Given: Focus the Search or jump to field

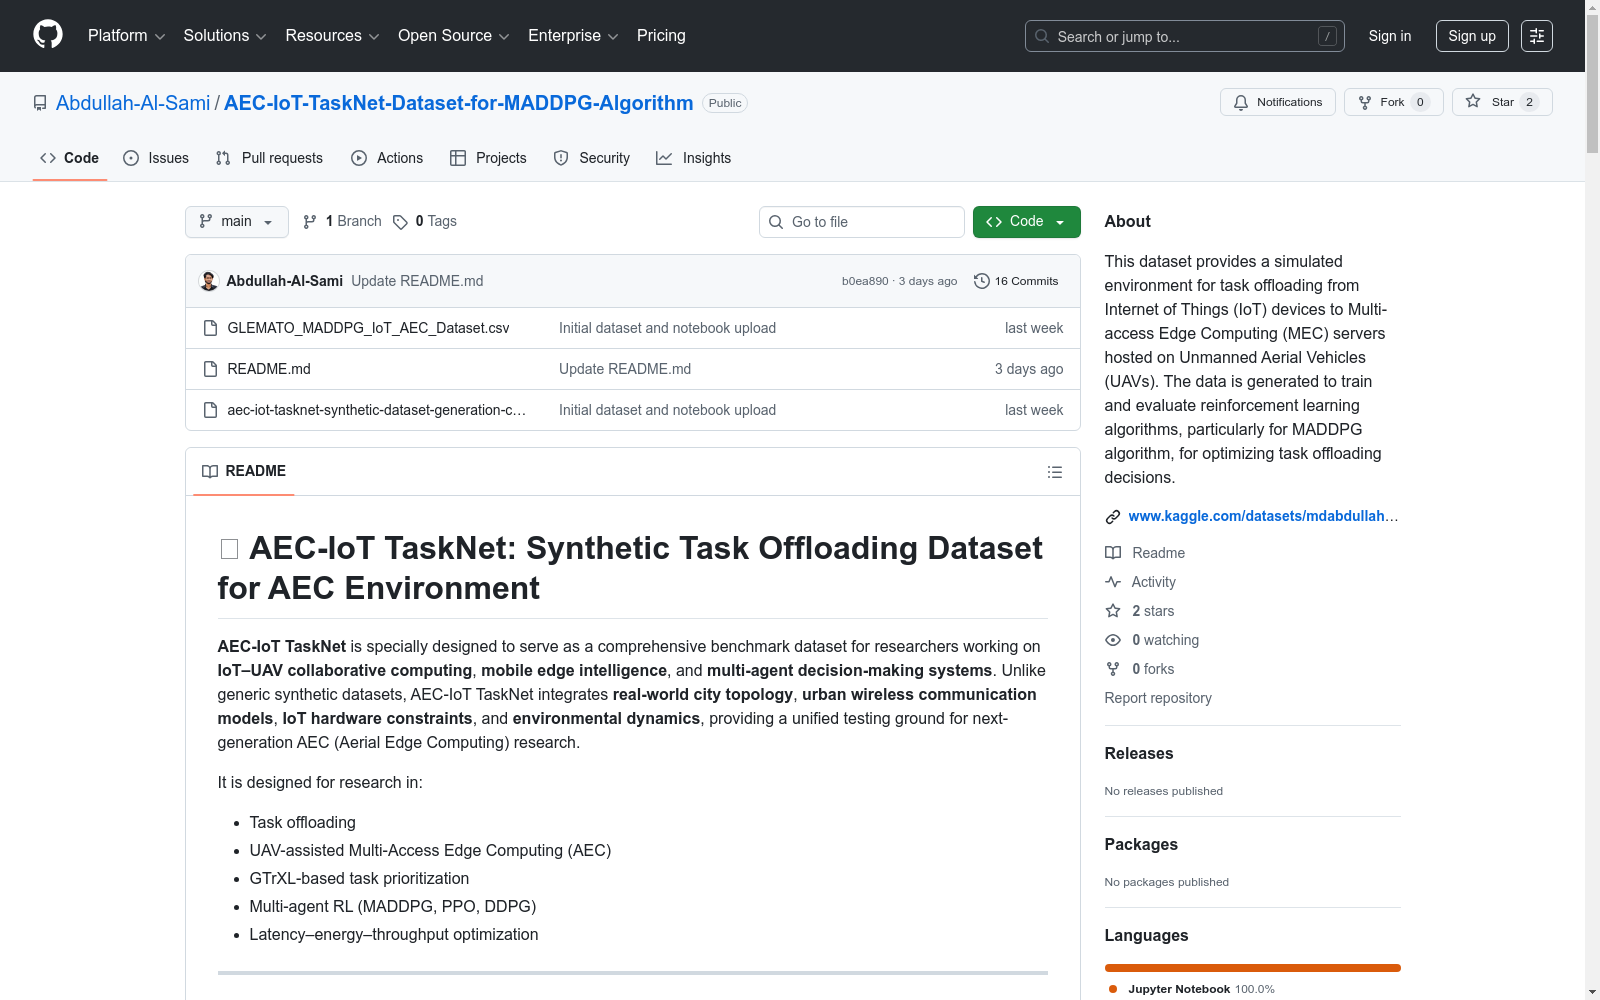Looking at the screenshot, I should click(x=1185, y=36).
